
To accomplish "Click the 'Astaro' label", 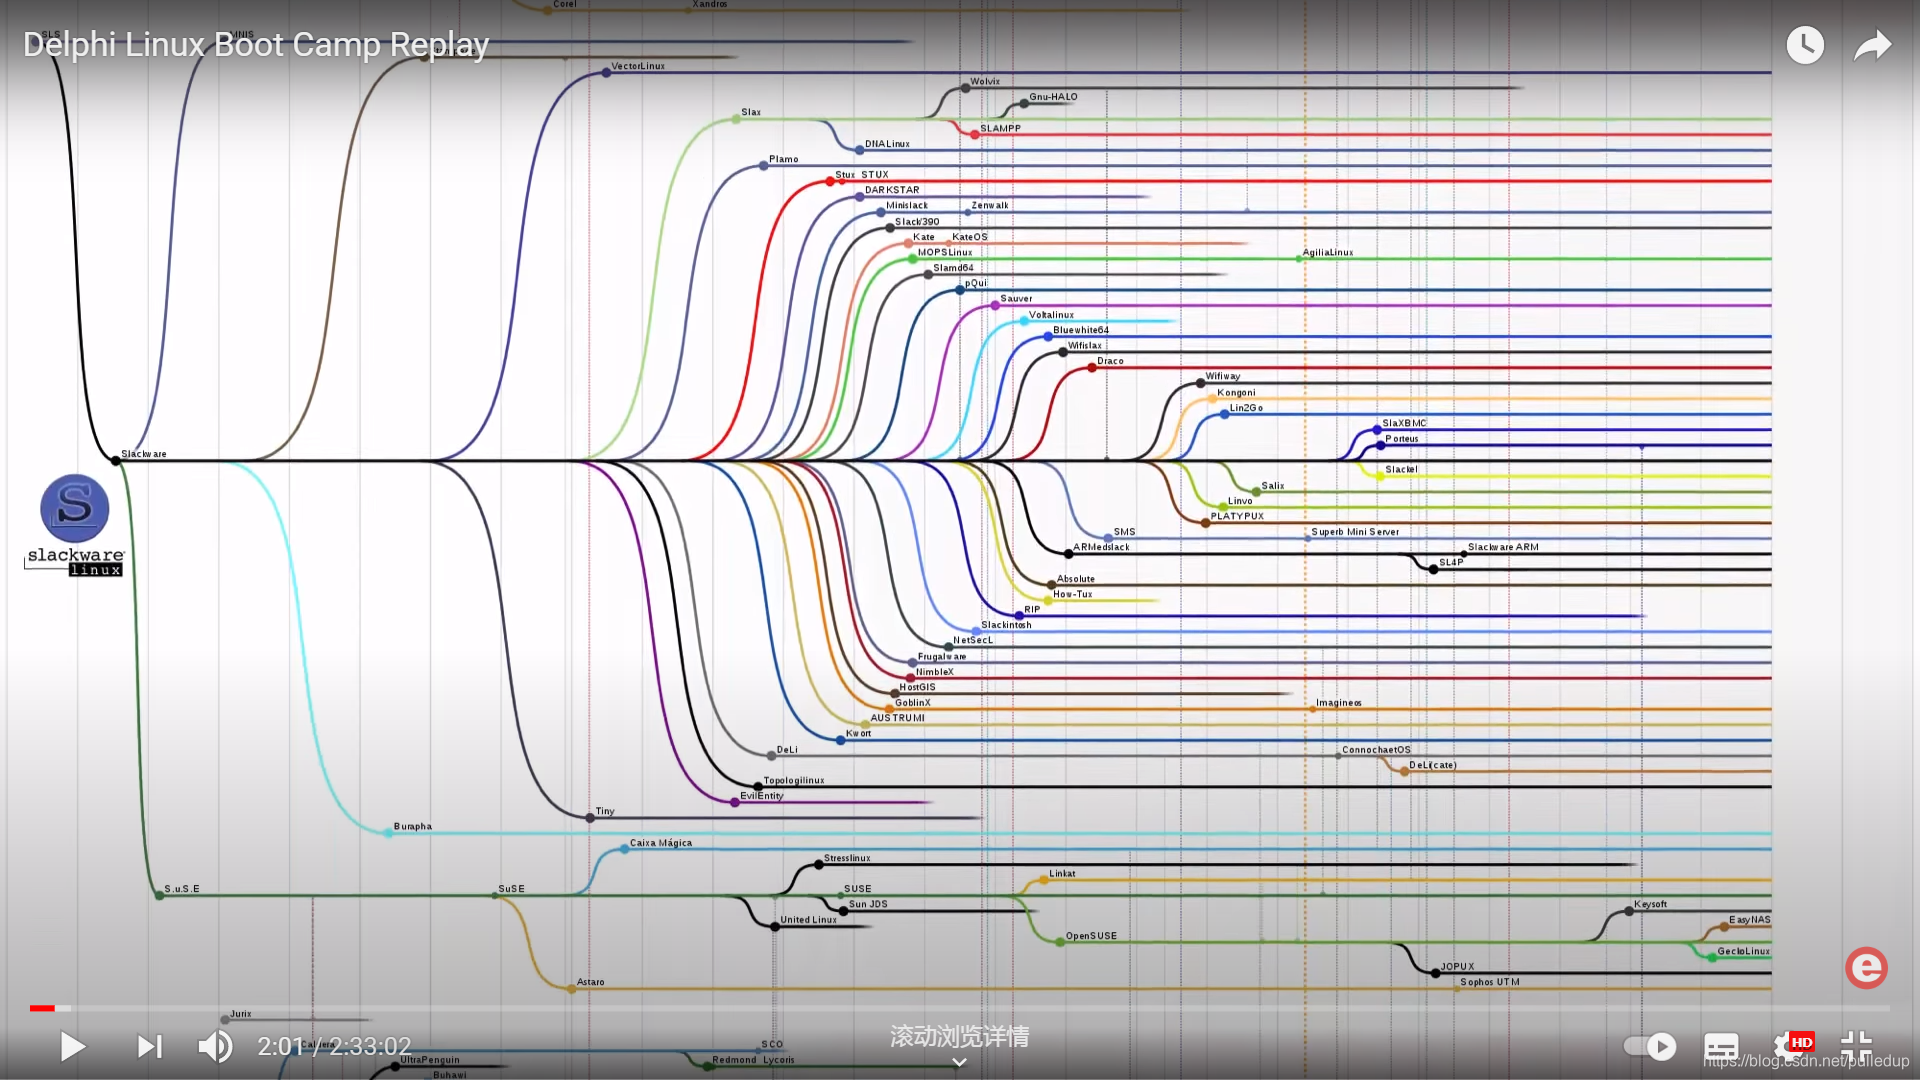I will [x=591, y=982].
